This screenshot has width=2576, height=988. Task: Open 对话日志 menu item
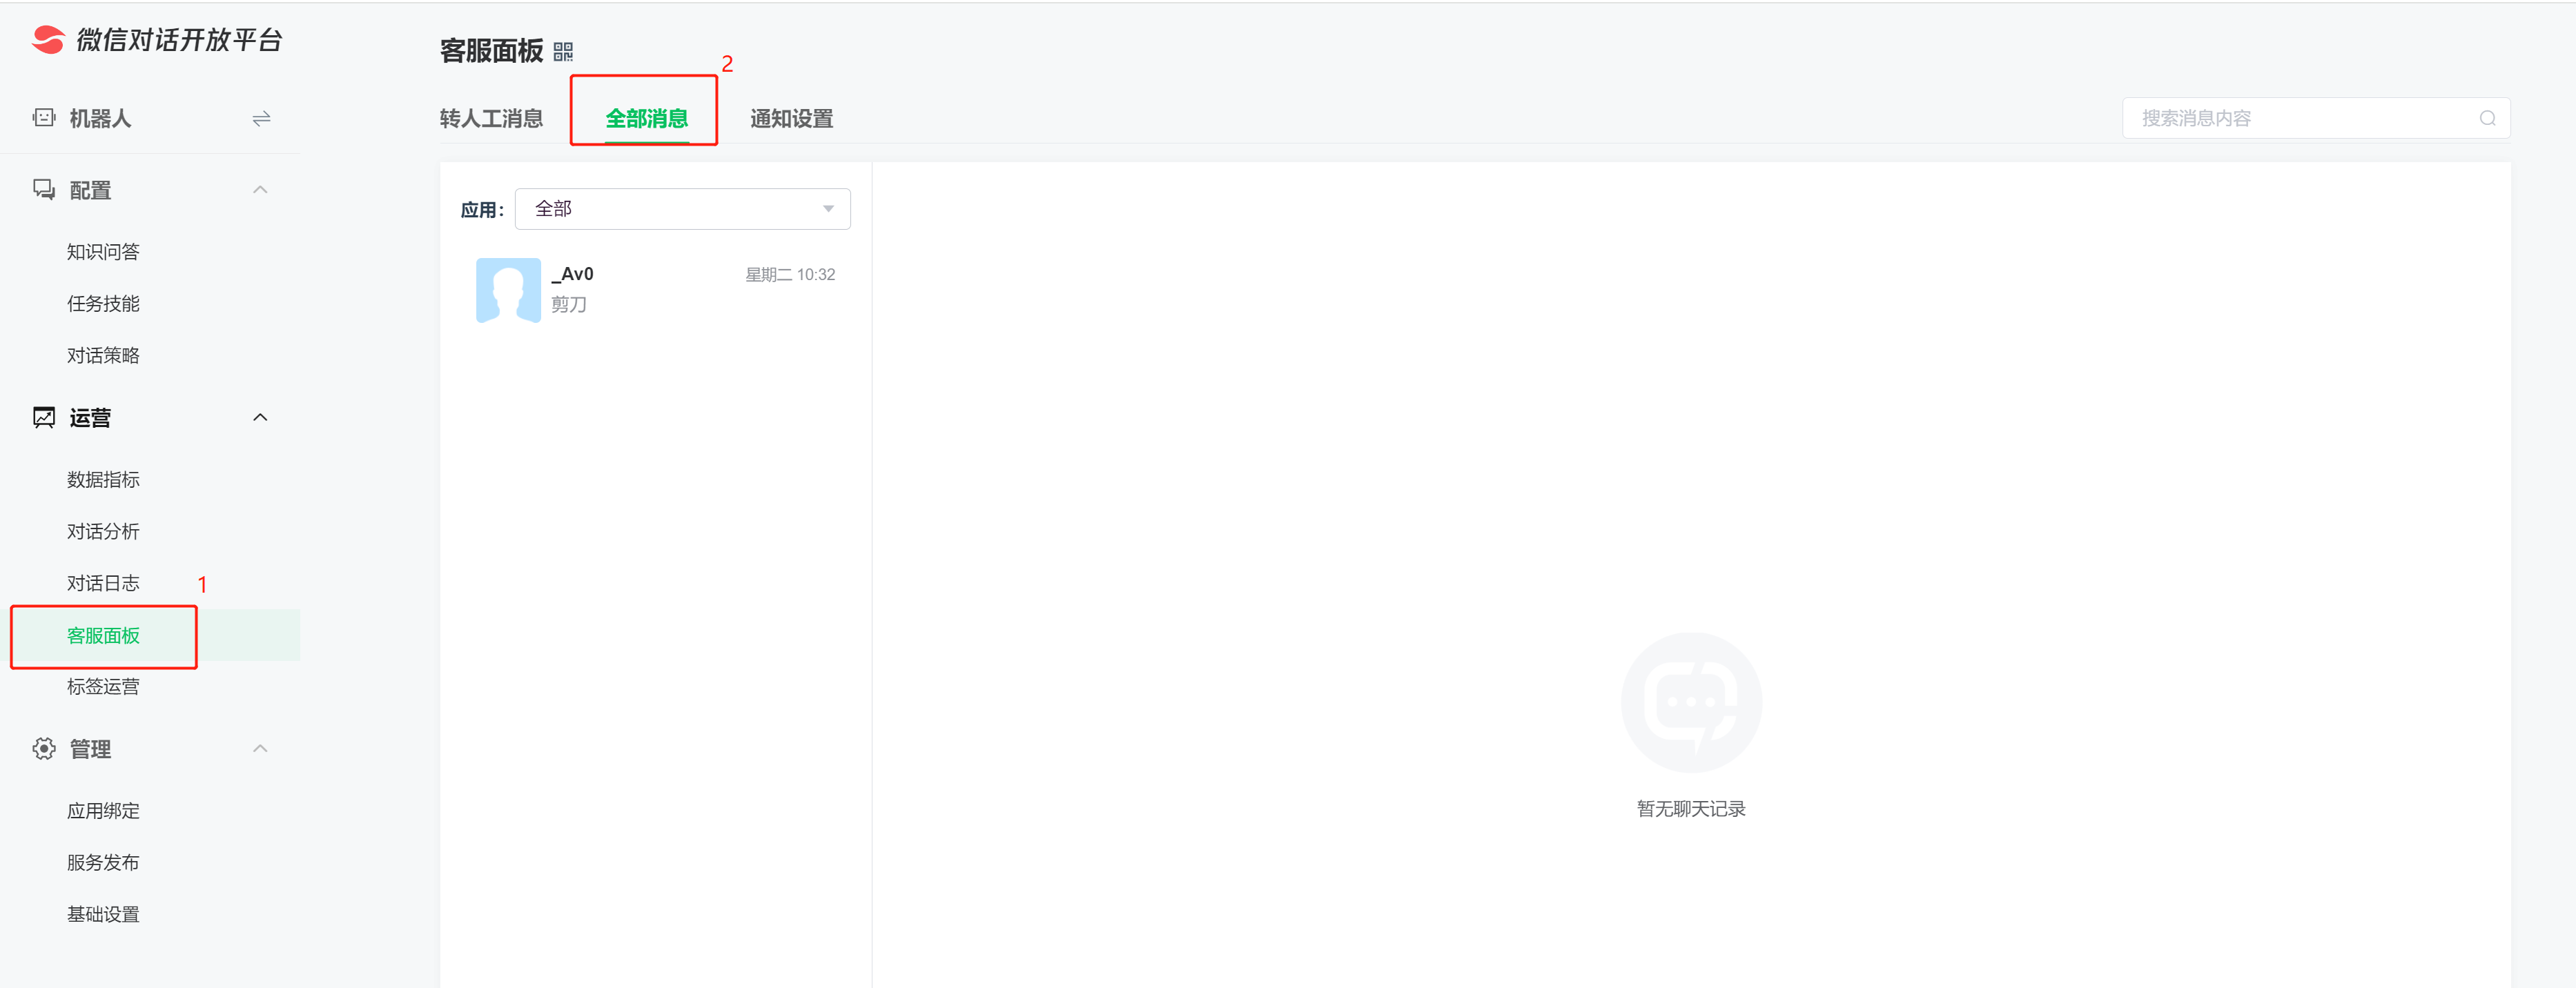pos(103,584)
